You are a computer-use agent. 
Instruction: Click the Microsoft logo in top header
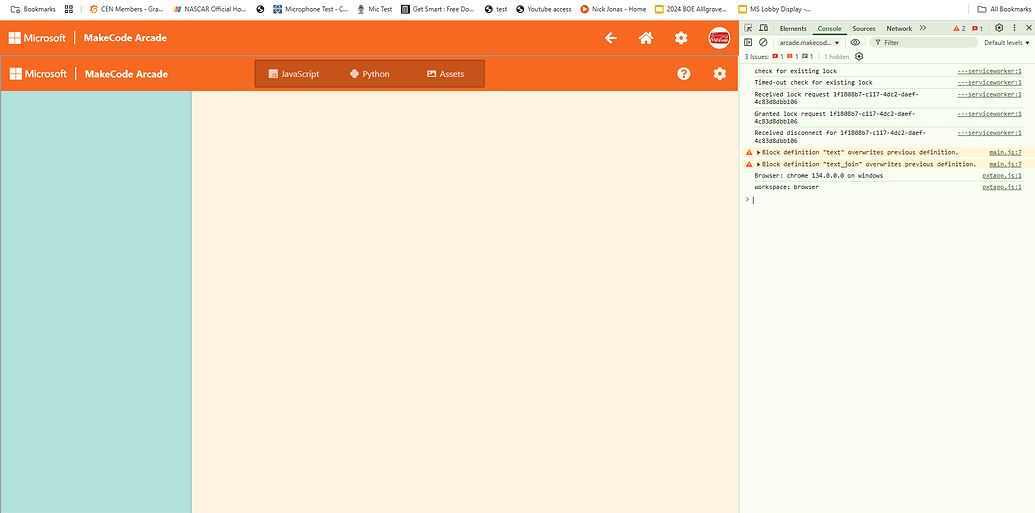[x=37, y=38]
